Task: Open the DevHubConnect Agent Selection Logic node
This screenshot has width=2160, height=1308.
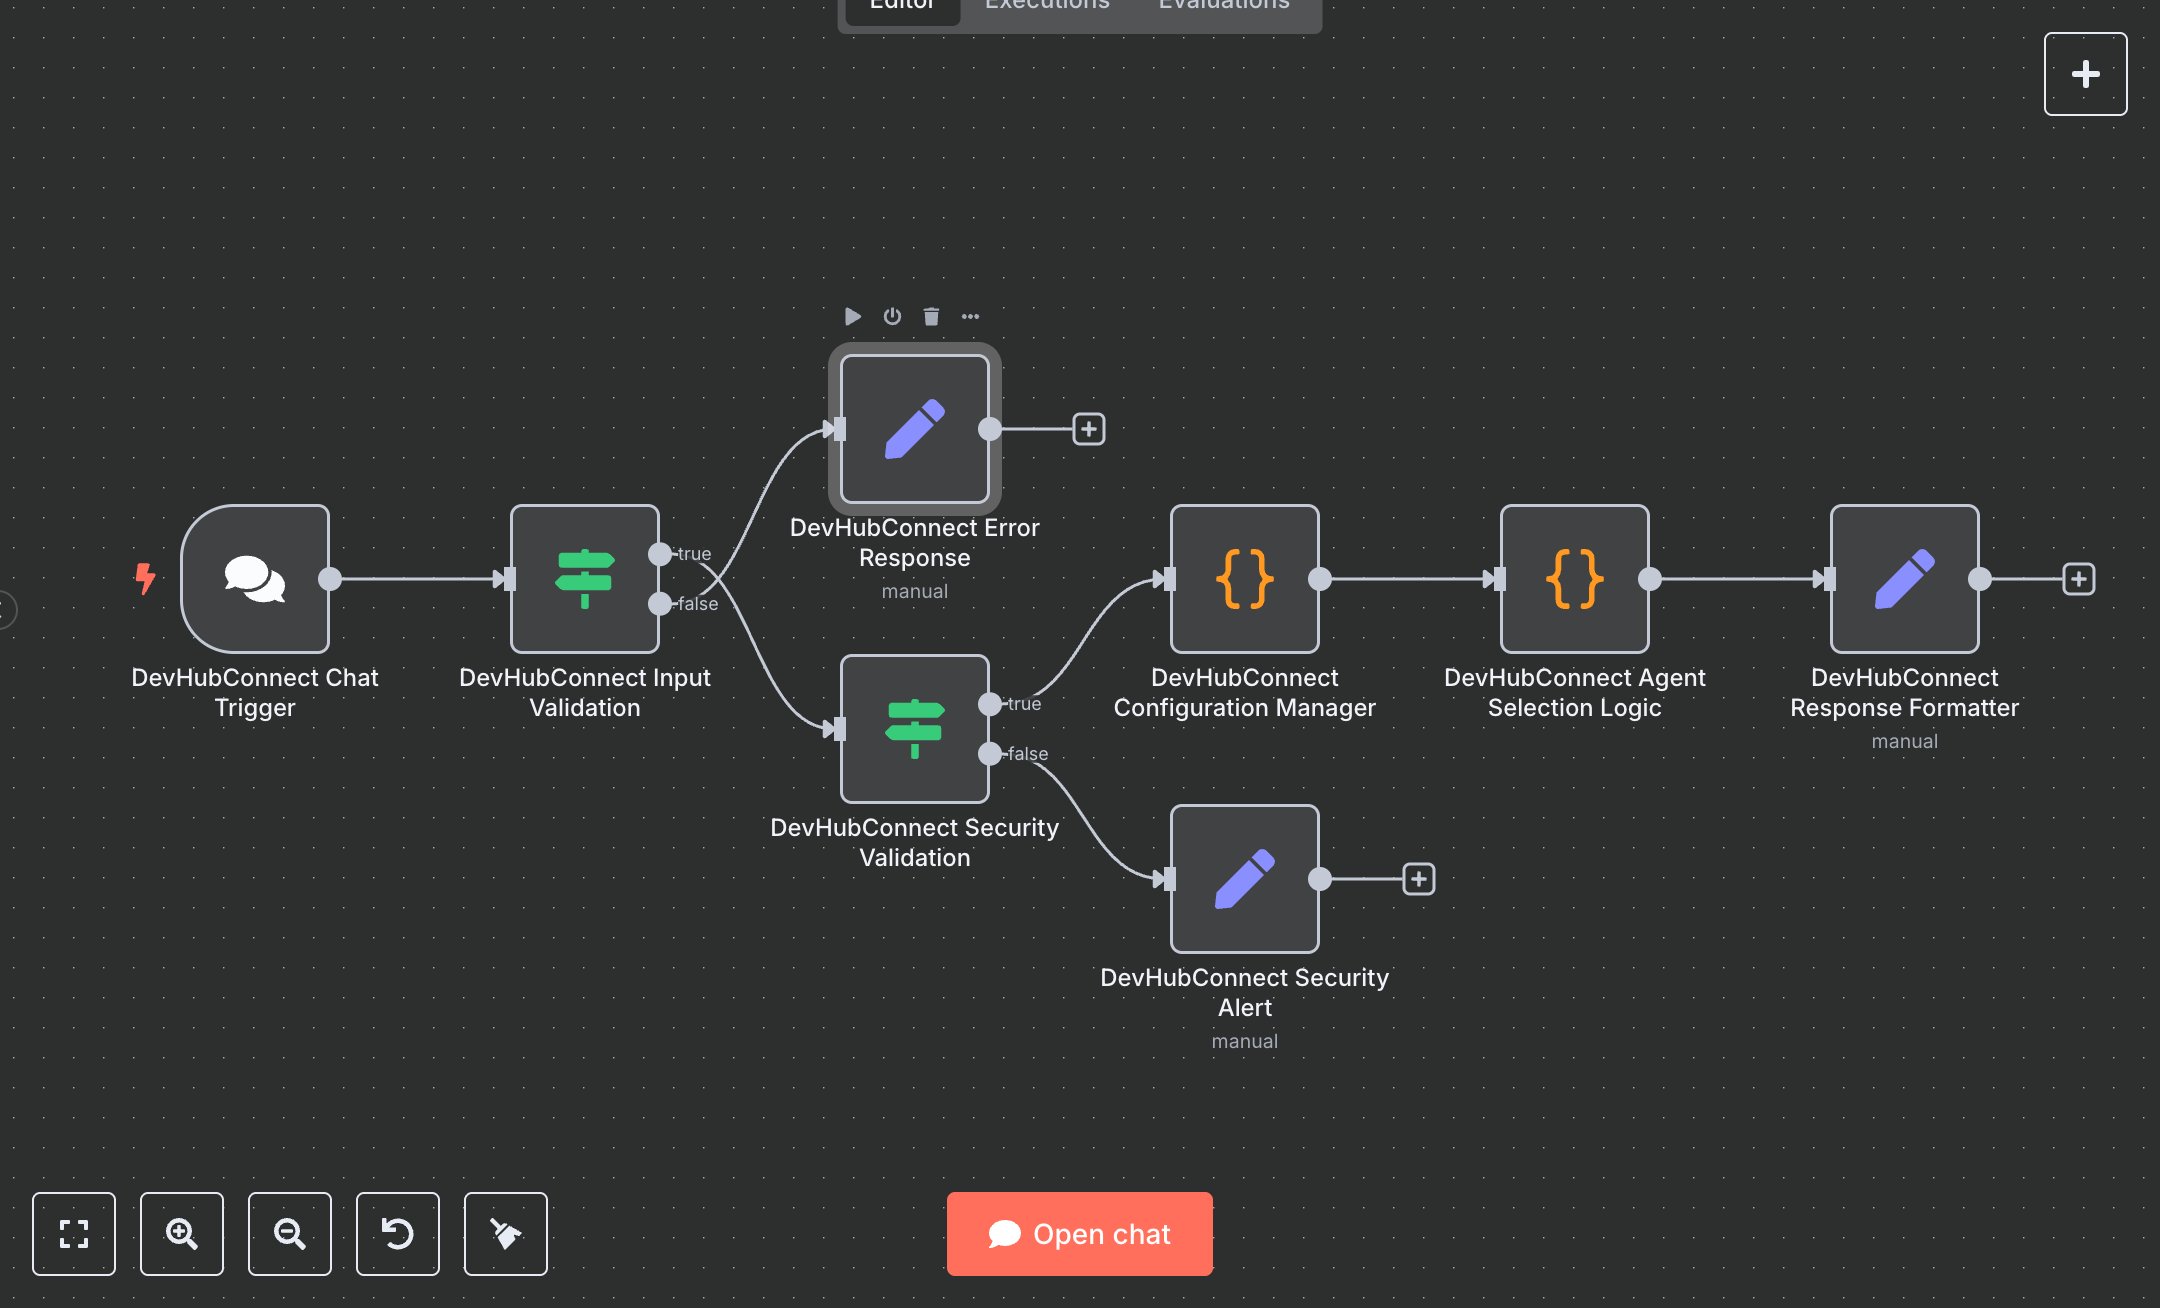Action: [x=1573, y=580]
